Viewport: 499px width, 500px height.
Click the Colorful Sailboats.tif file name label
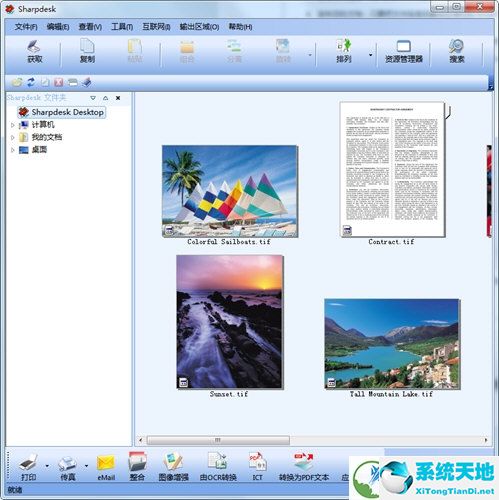click(229, 242)
